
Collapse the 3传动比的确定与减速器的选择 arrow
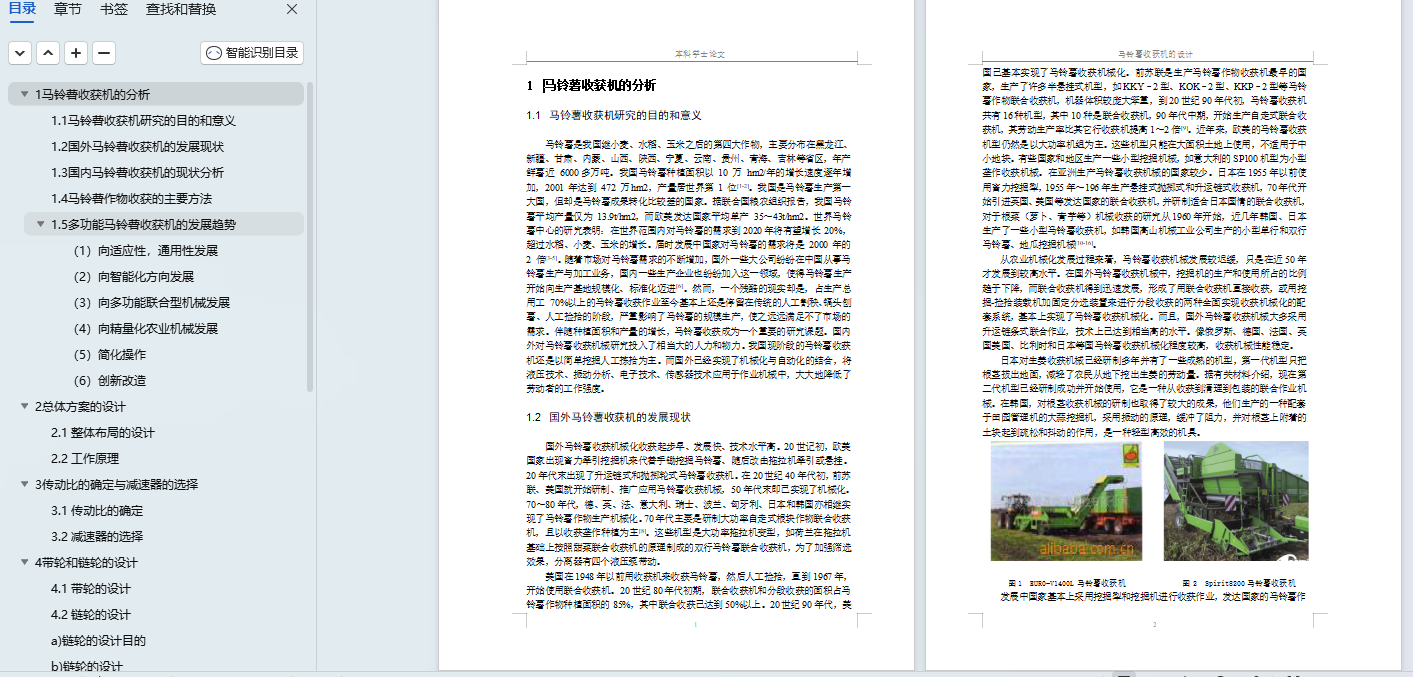24,485
